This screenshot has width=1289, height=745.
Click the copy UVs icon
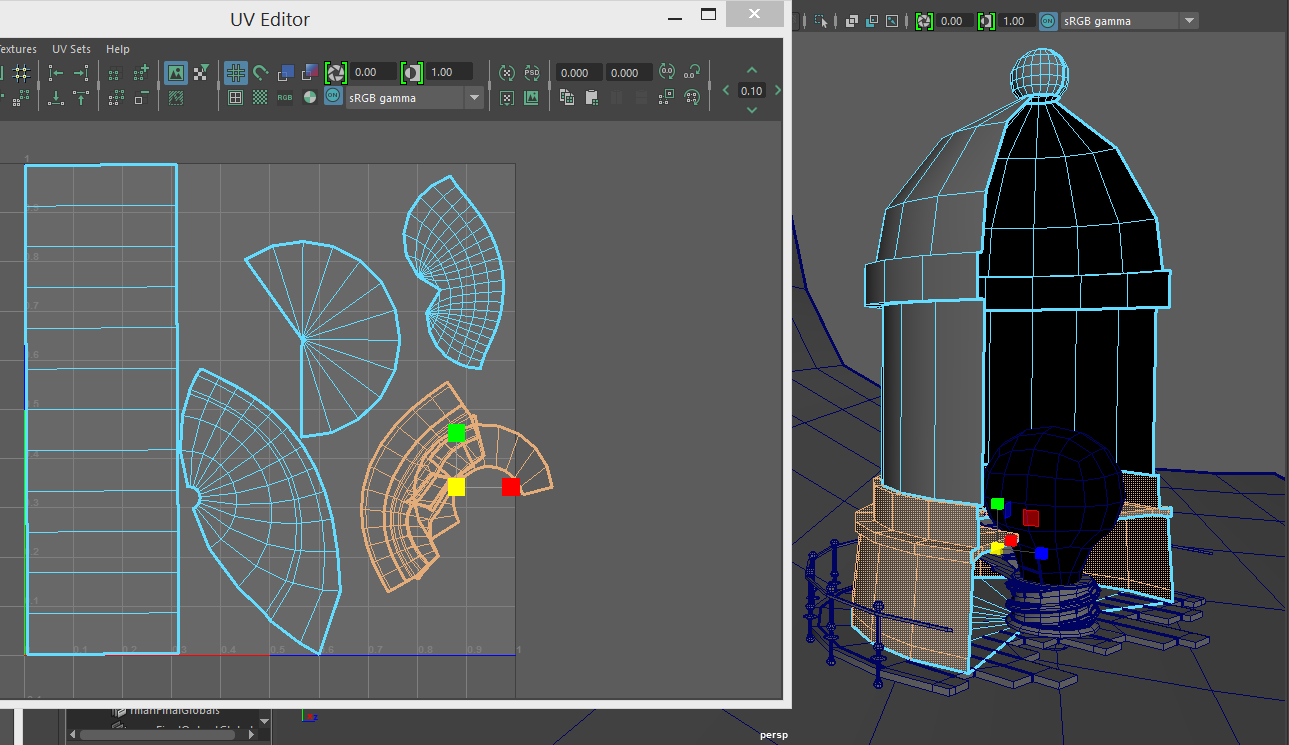[x=568, y=97]
